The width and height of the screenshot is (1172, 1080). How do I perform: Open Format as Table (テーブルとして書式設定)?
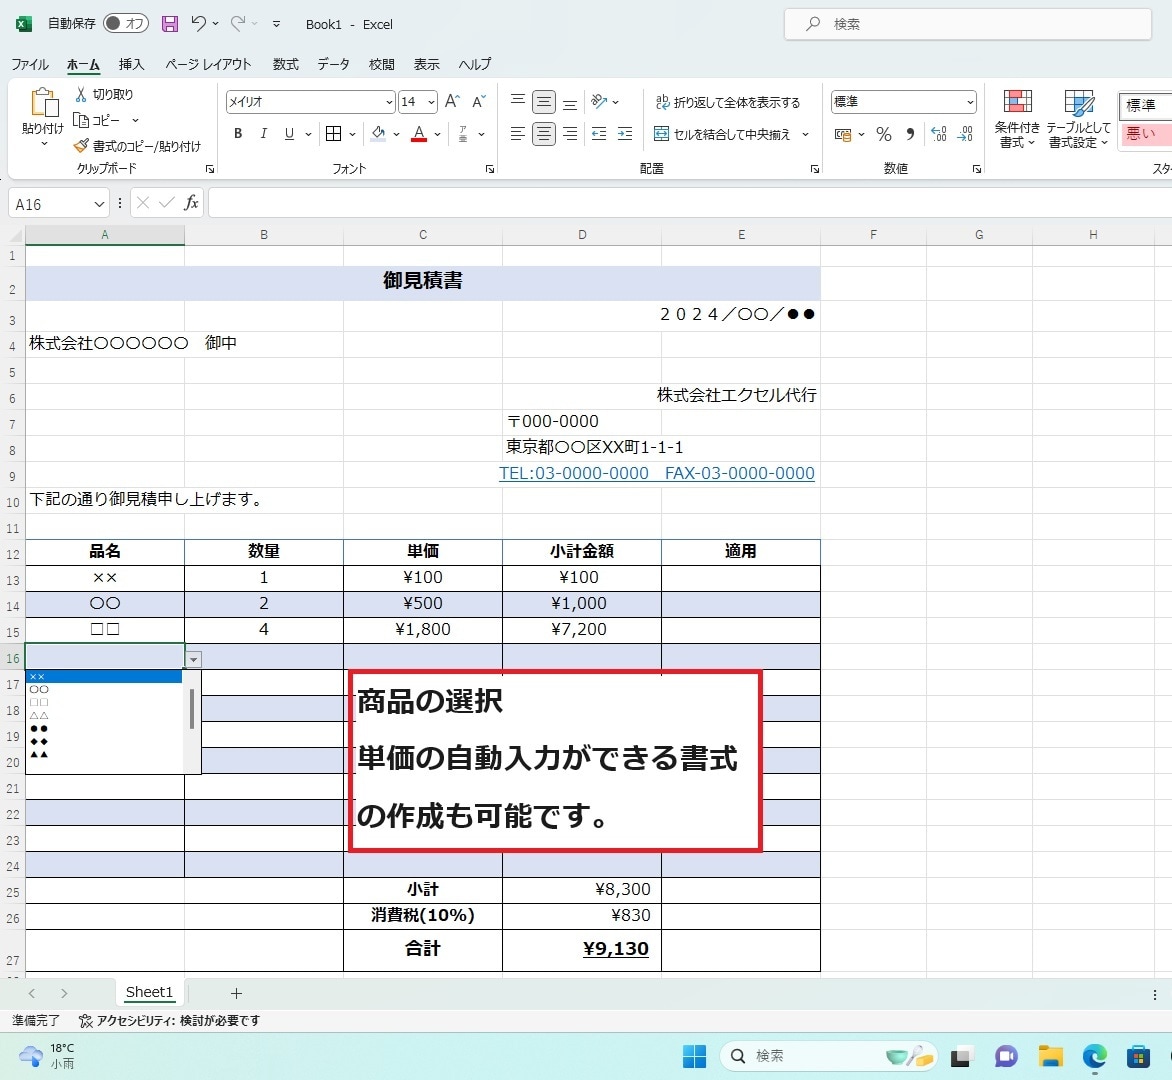point(1078,120)
